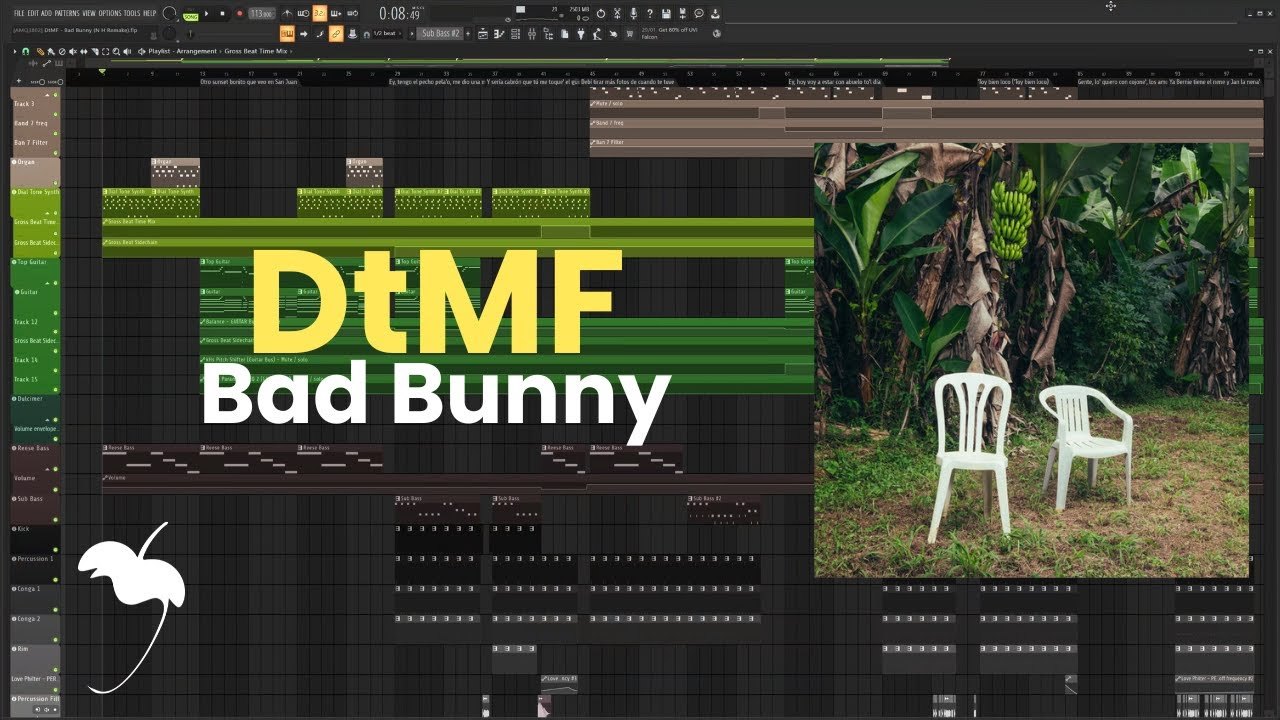Open the mixer icon in toolbar
The image size is (1280, 720).
(531, 34)
